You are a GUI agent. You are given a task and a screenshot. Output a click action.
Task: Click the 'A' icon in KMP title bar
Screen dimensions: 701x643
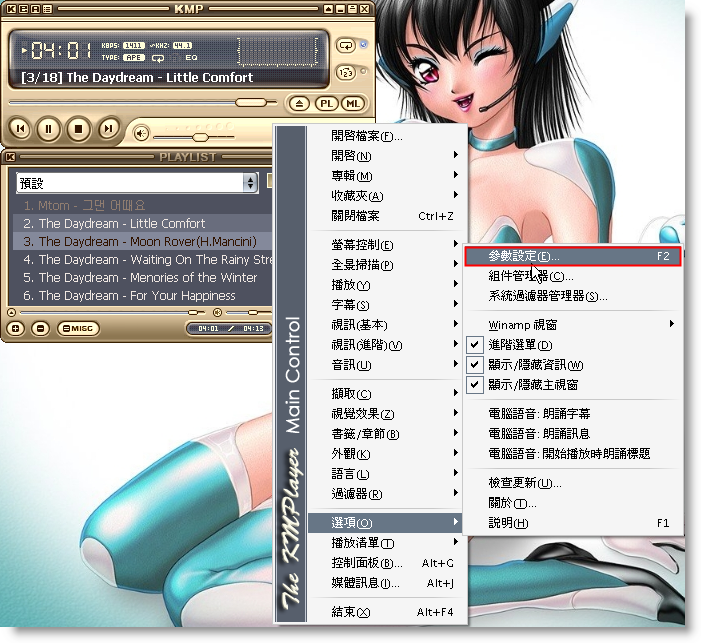pos(35,9)
